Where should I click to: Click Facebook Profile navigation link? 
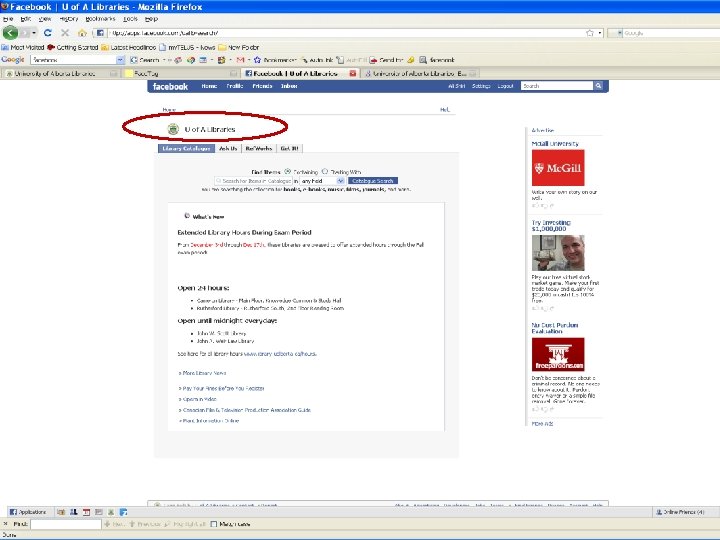[x=235, y=86]
